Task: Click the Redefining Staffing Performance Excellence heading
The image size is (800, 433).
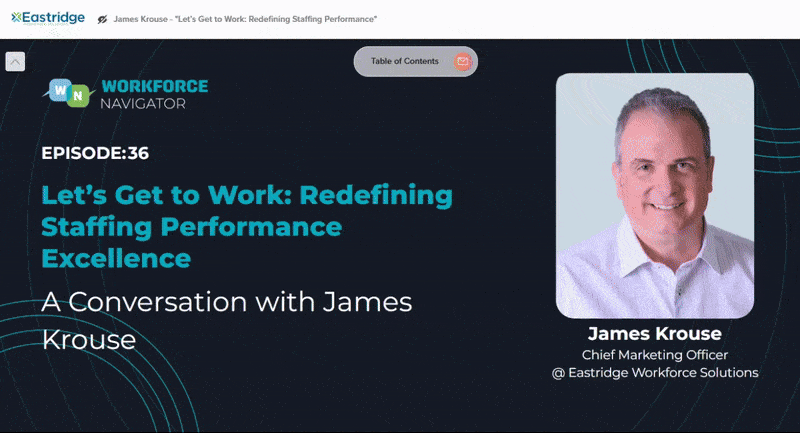Action: [247, 226]
